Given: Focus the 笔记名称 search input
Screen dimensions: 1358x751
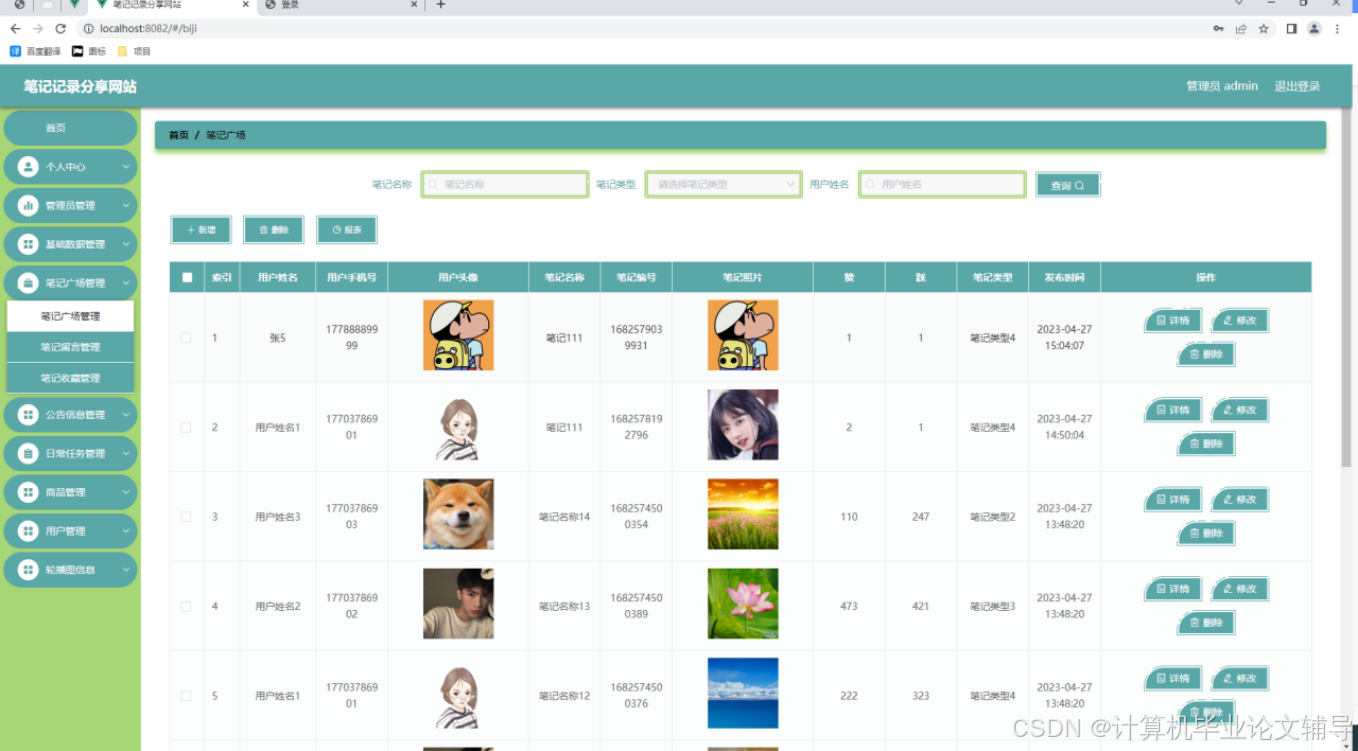Looking at the screenshot, I should click(505, 185).
